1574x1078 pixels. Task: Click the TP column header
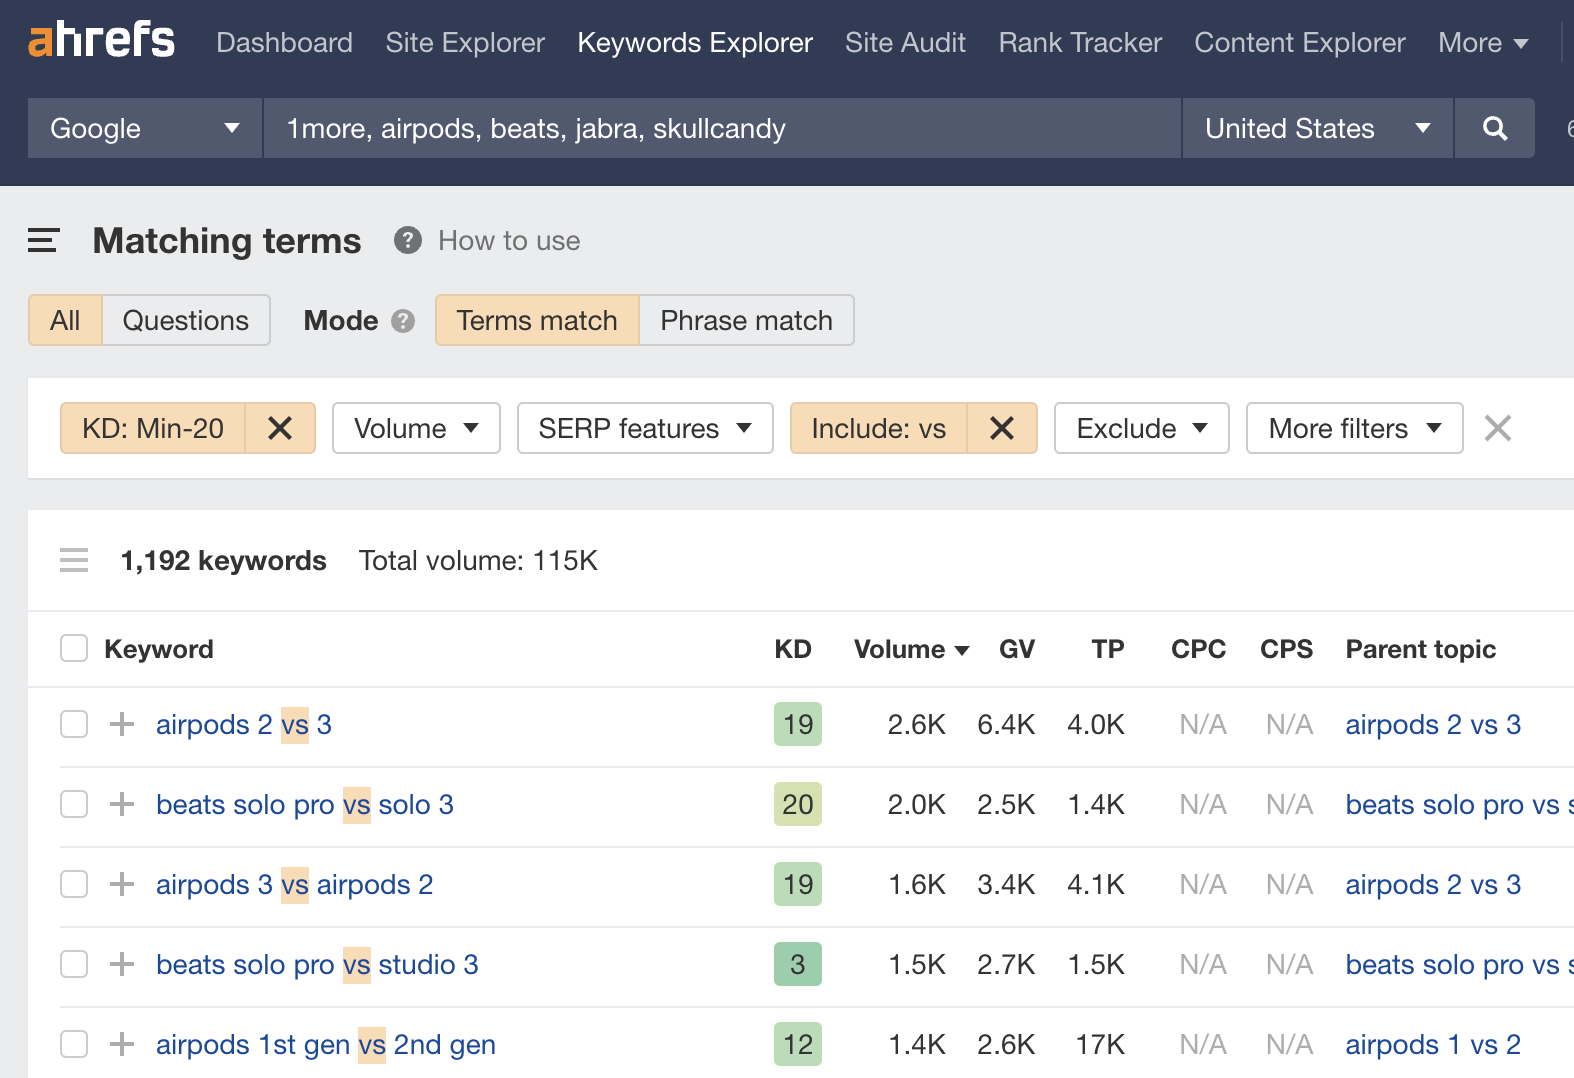click(x=1108, y=649)
